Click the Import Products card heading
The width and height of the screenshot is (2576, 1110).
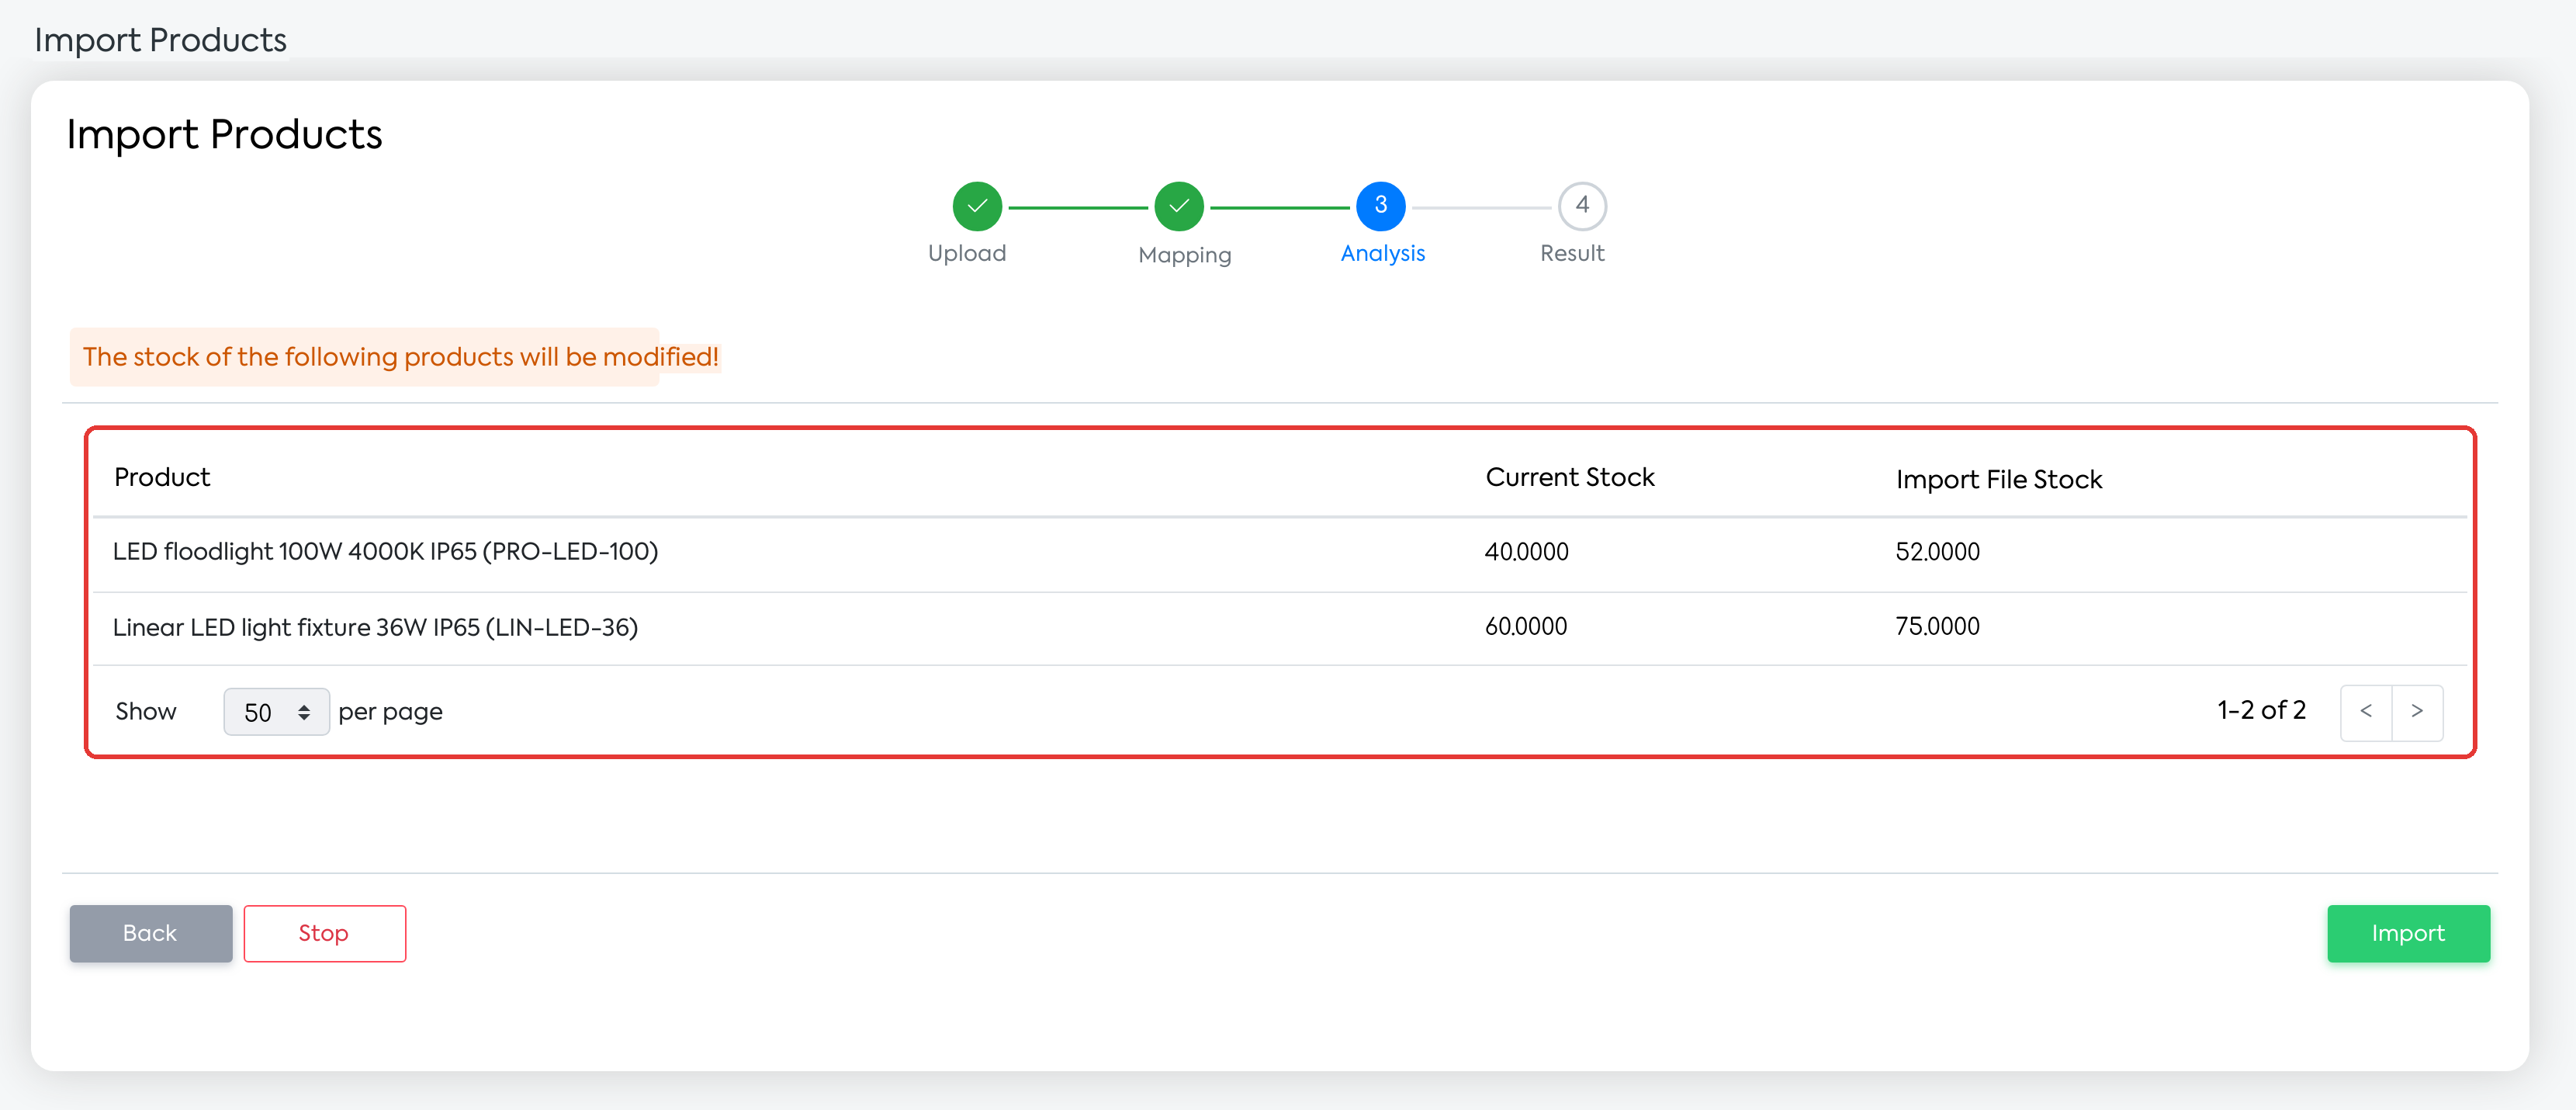click(224, 135)
